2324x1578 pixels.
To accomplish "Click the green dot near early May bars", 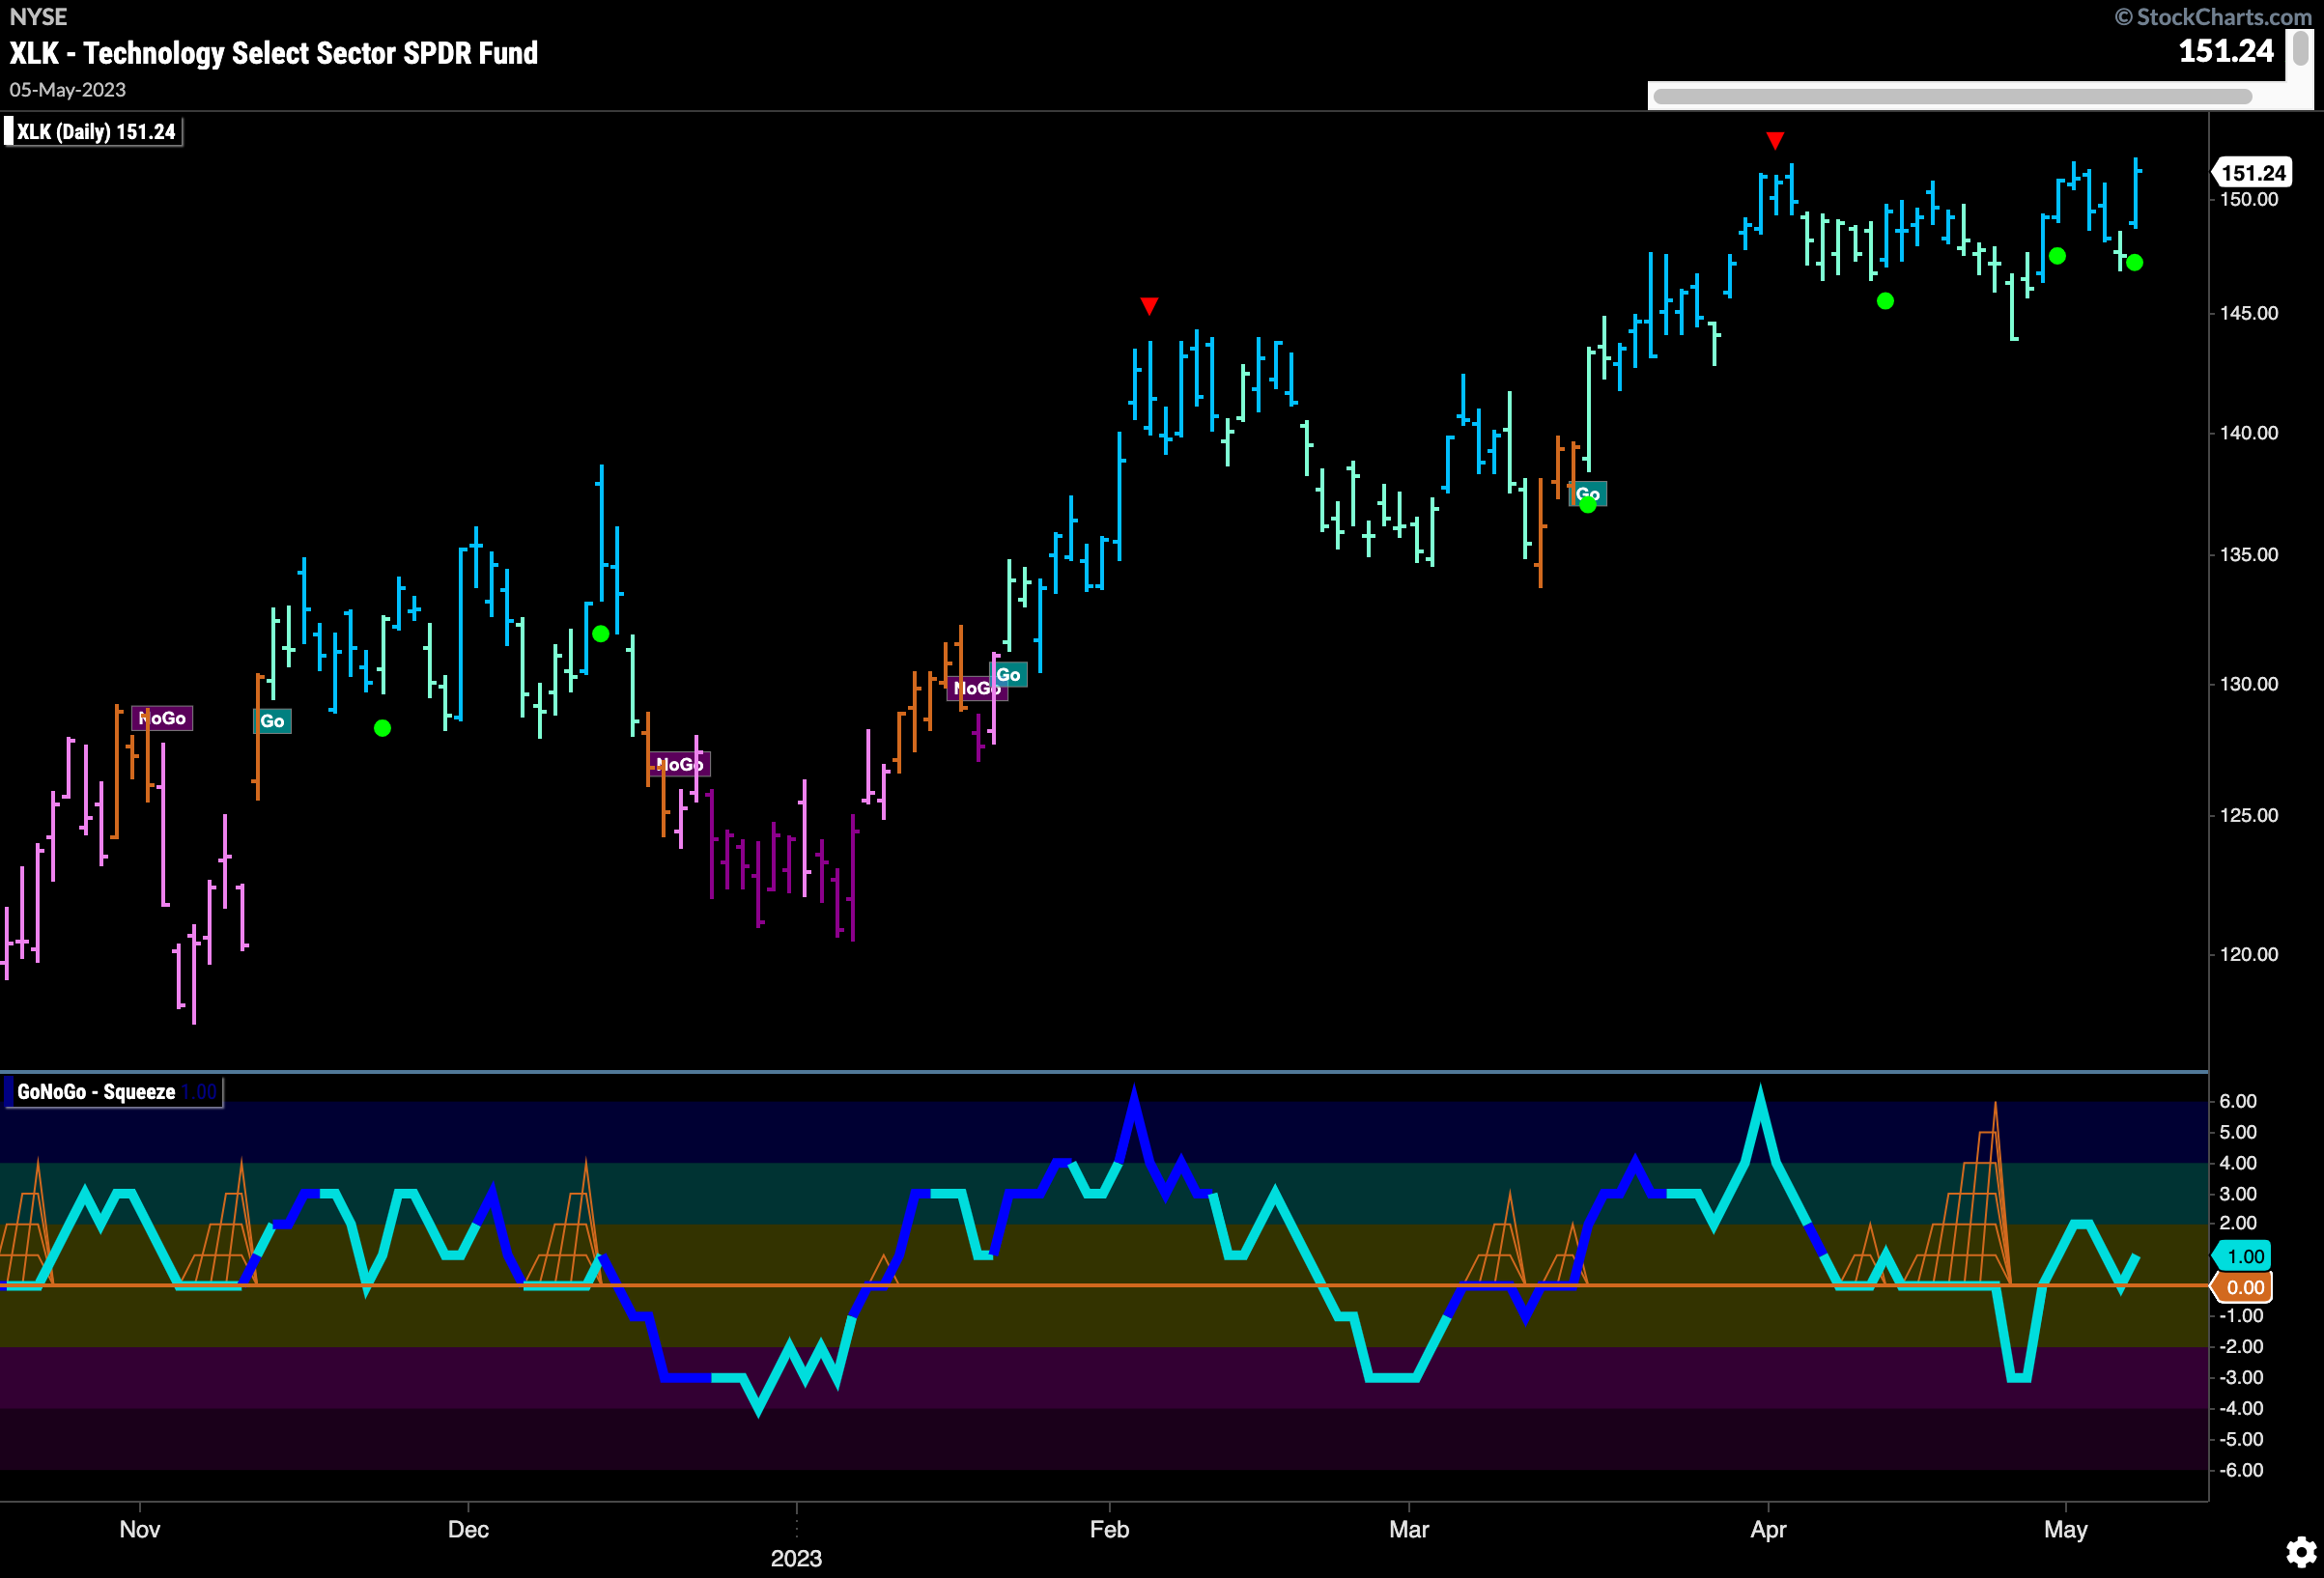I will (2057, 256).
